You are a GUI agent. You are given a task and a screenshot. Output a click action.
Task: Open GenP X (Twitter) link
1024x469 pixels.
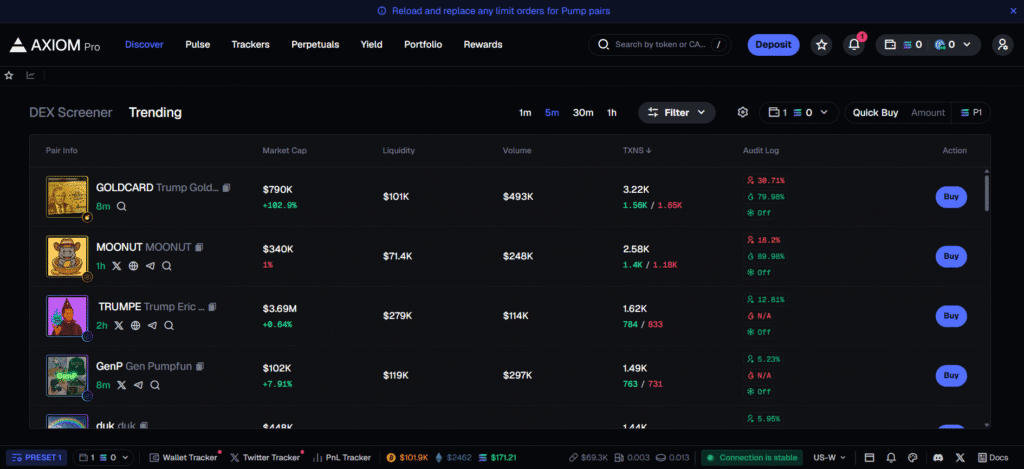coord(121,385)
